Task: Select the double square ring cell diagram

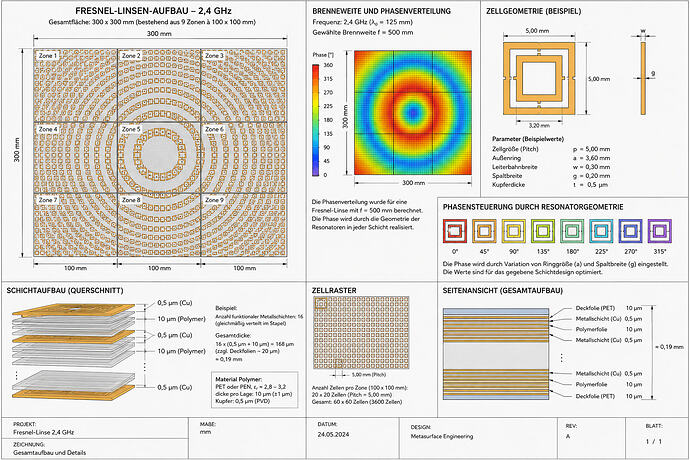Action: (539, 79)
